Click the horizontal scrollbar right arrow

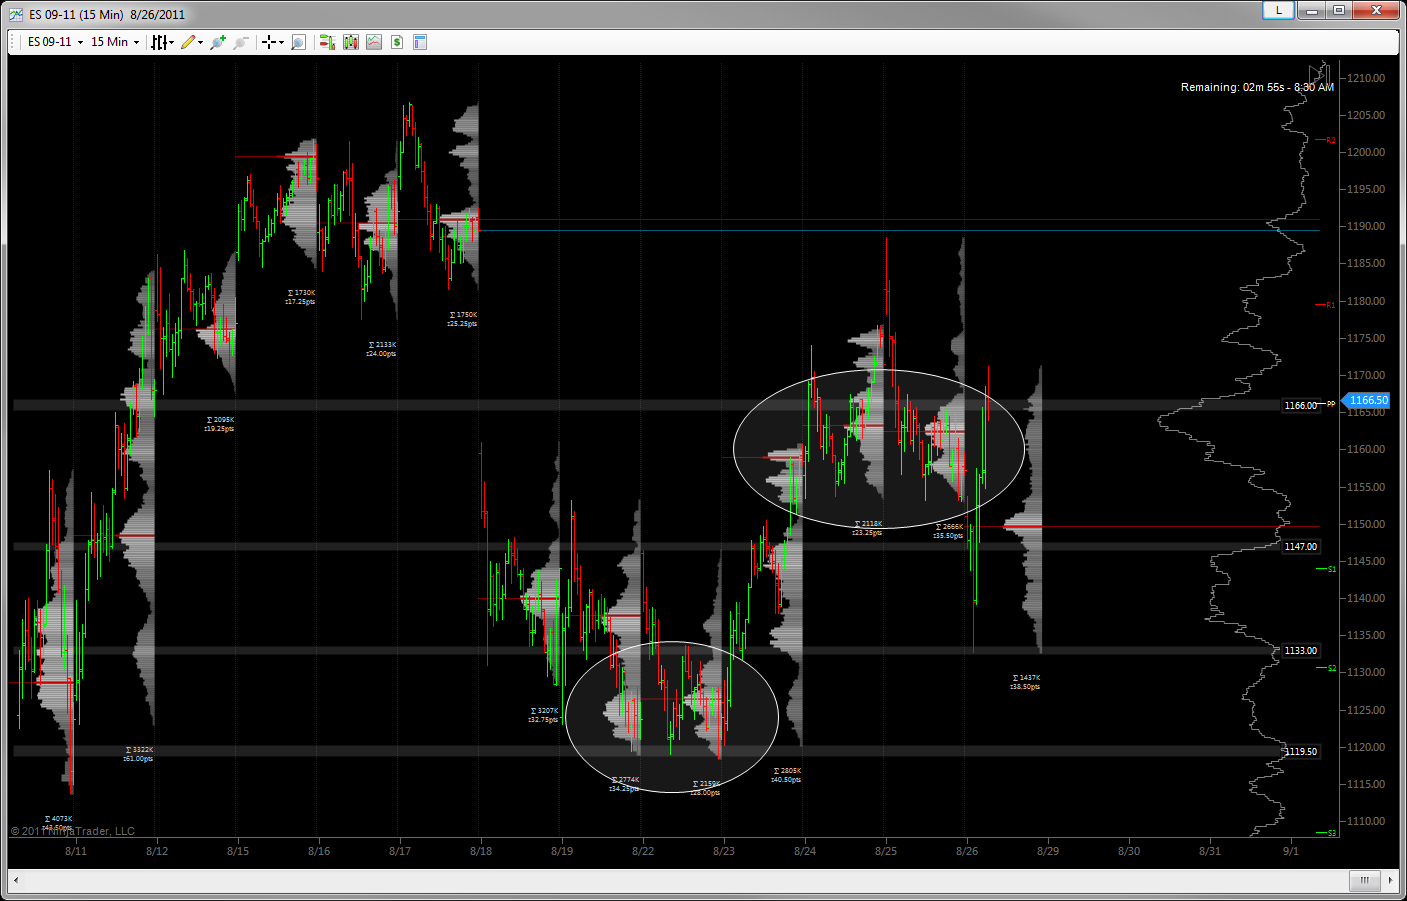click(1391, 880)
